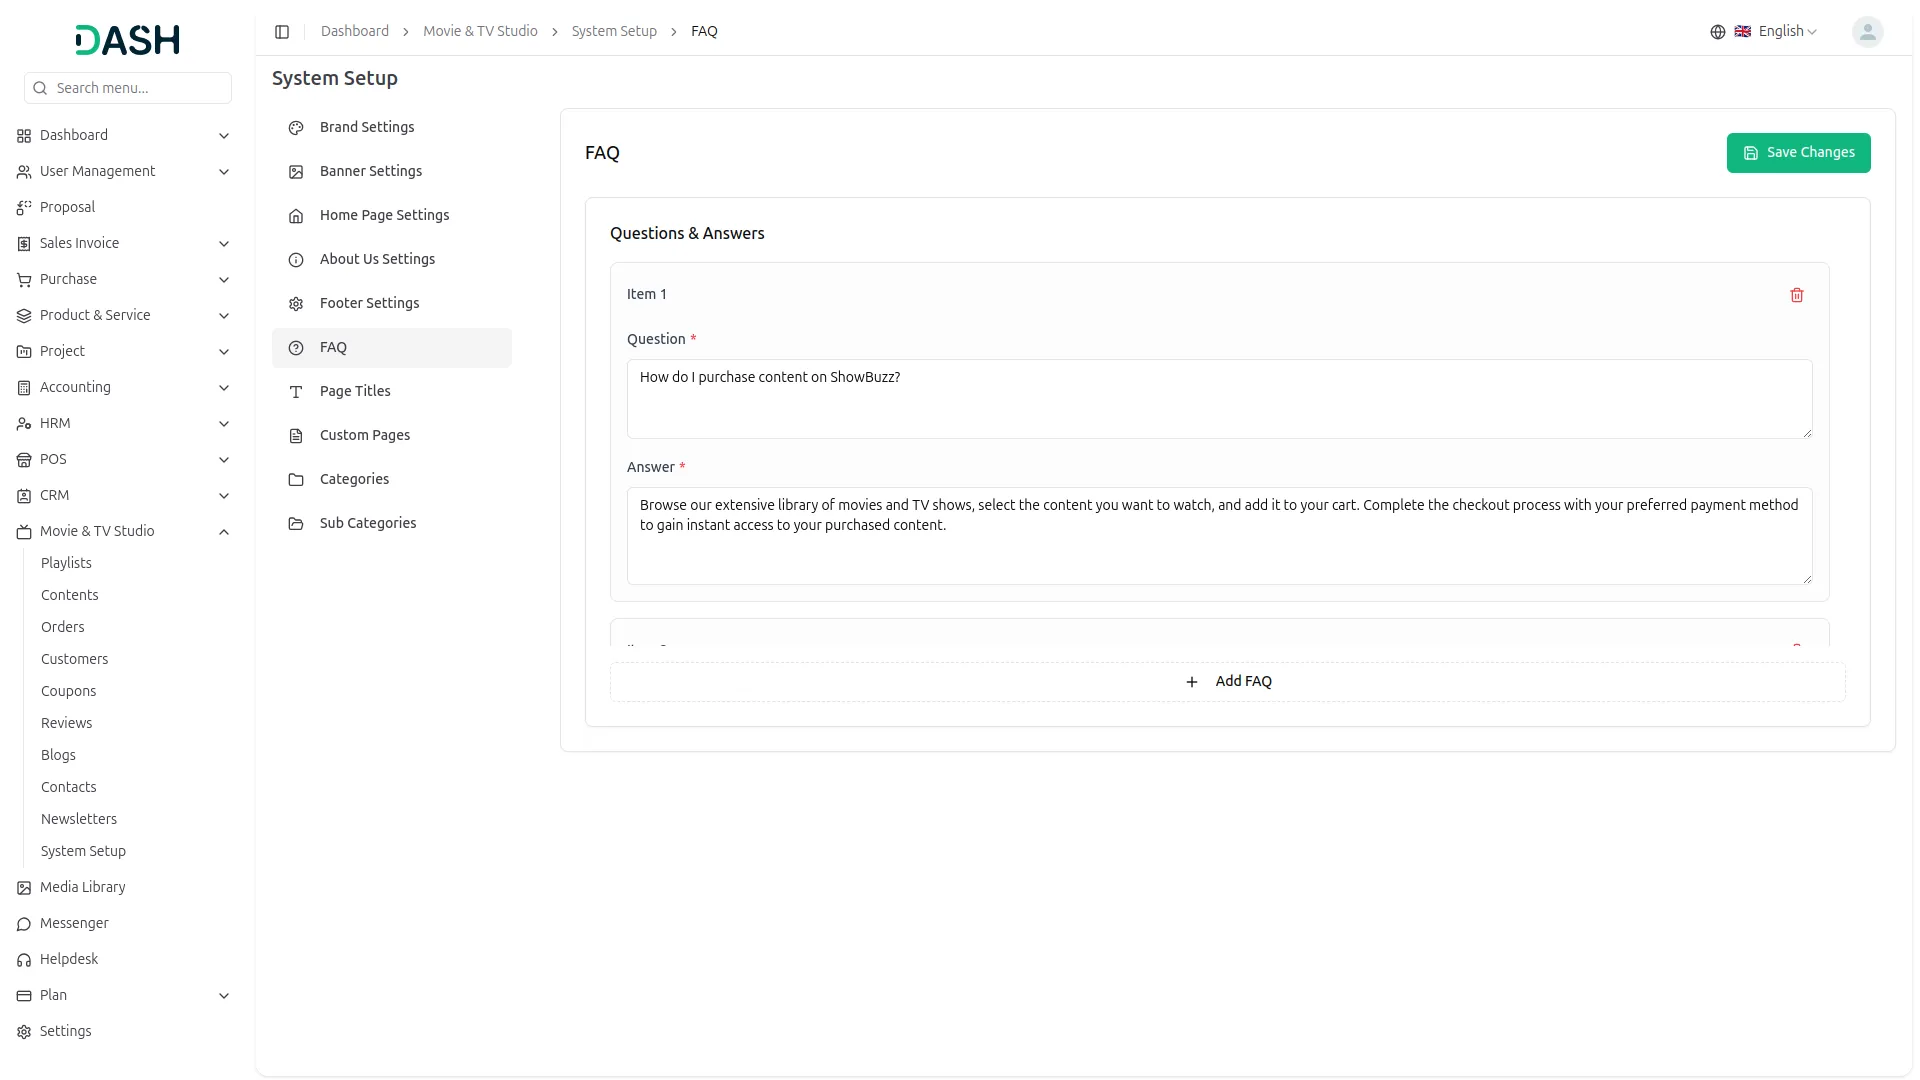
Task: Delete FAQ Item 1 with trash icon
Action: 1796,295
